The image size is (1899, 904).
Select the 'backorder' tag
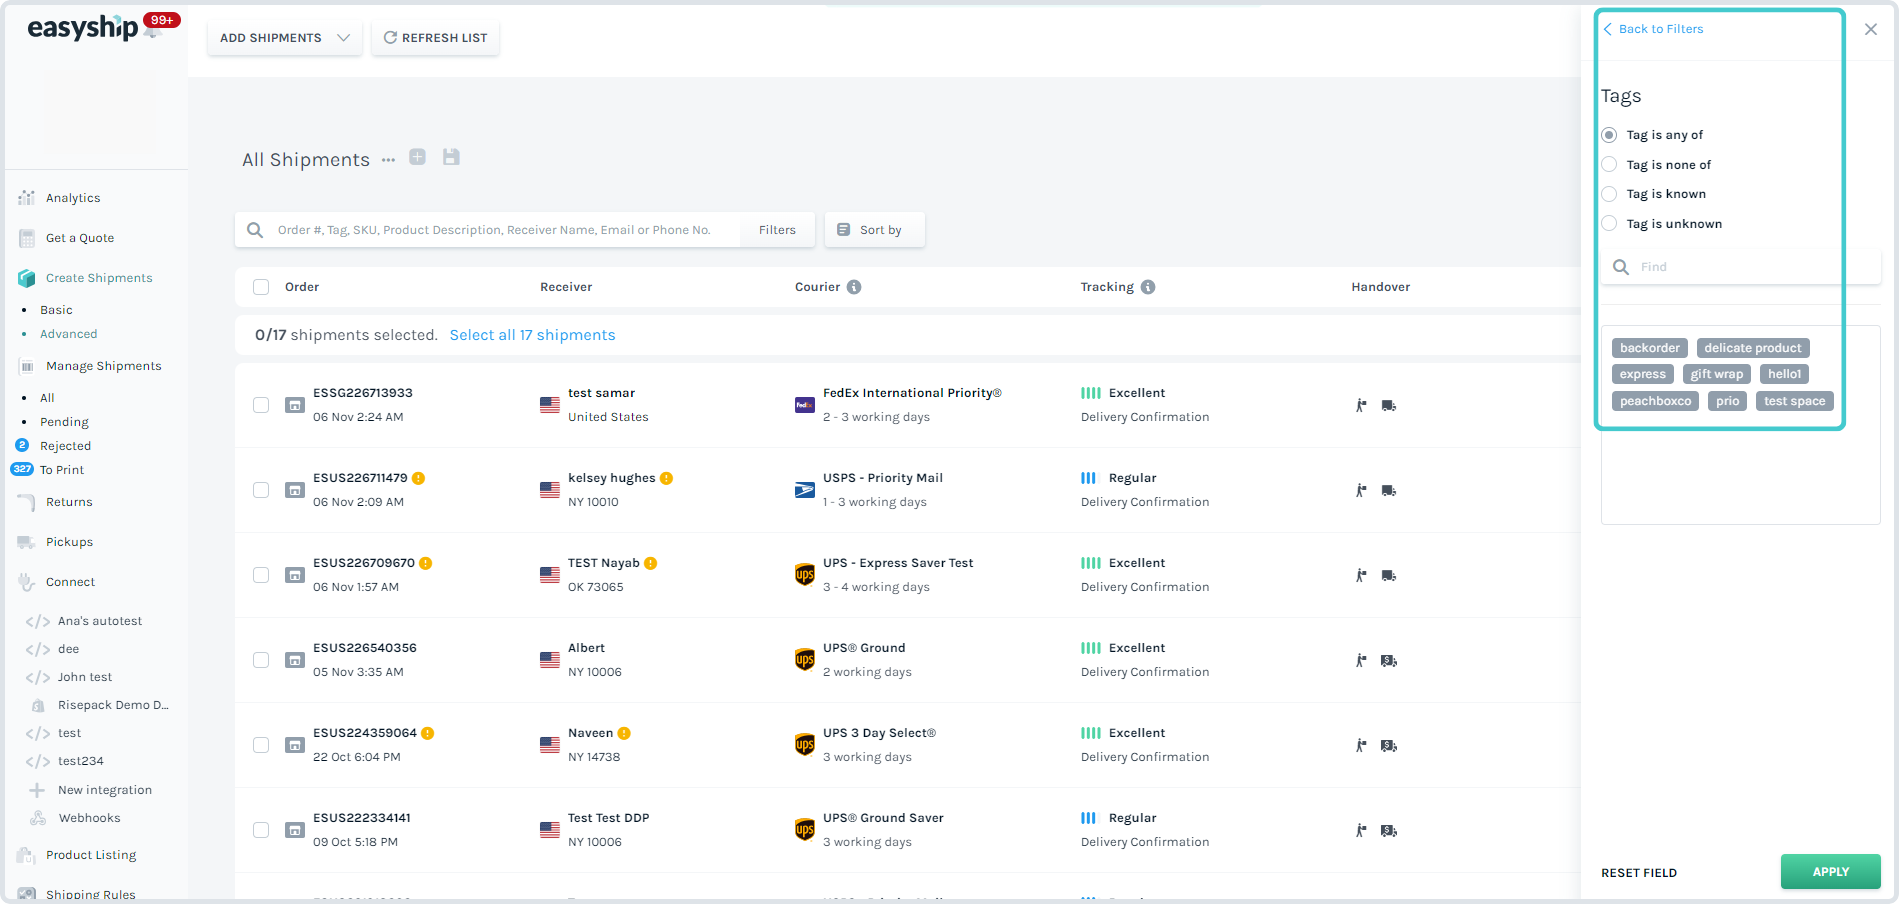point(1650,348)
